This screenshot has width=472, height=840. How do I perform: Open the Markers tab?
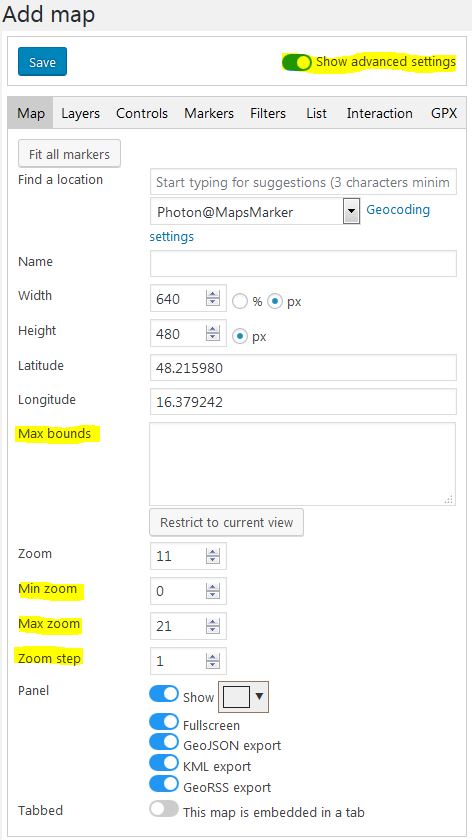tap(209, 114)
